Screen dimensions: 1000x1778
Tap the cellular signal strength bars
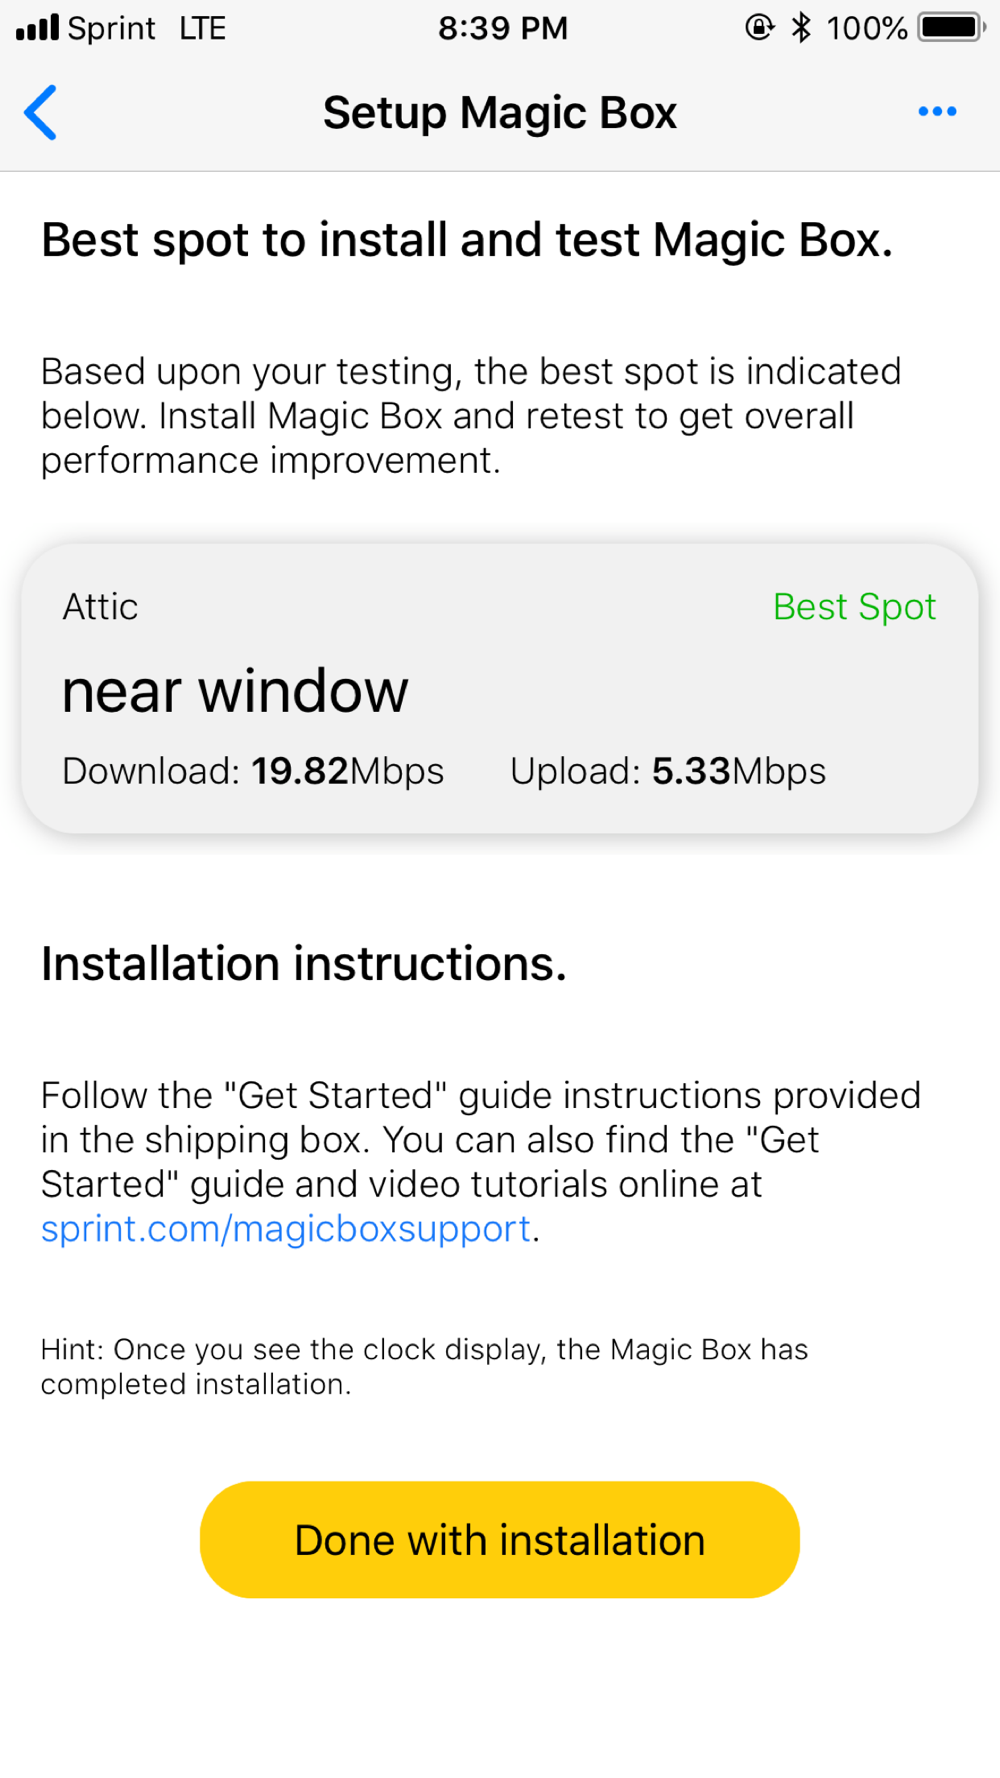(38, 27)
